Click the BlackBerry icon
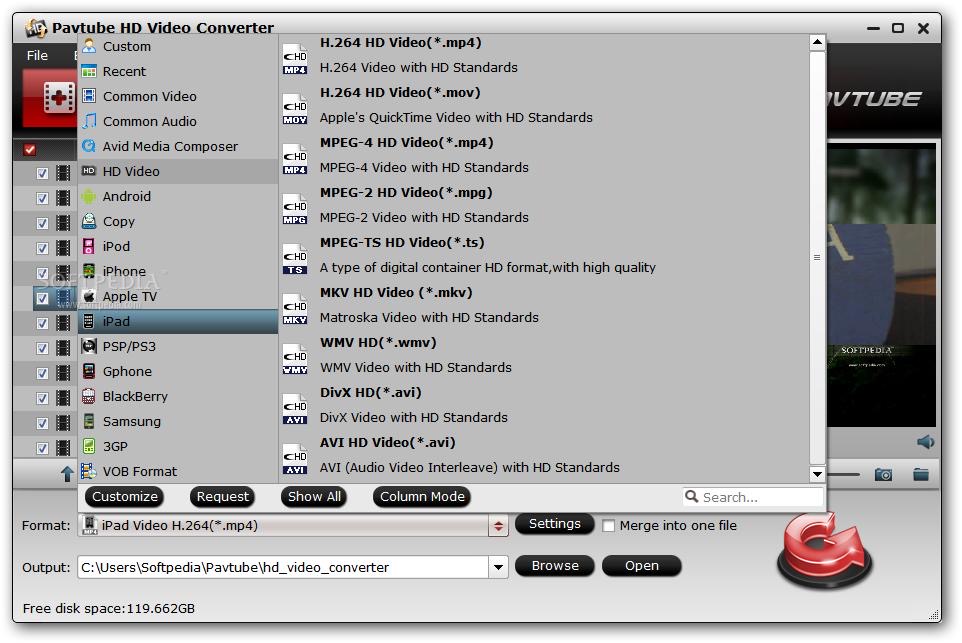 click(x=90, y=396)
